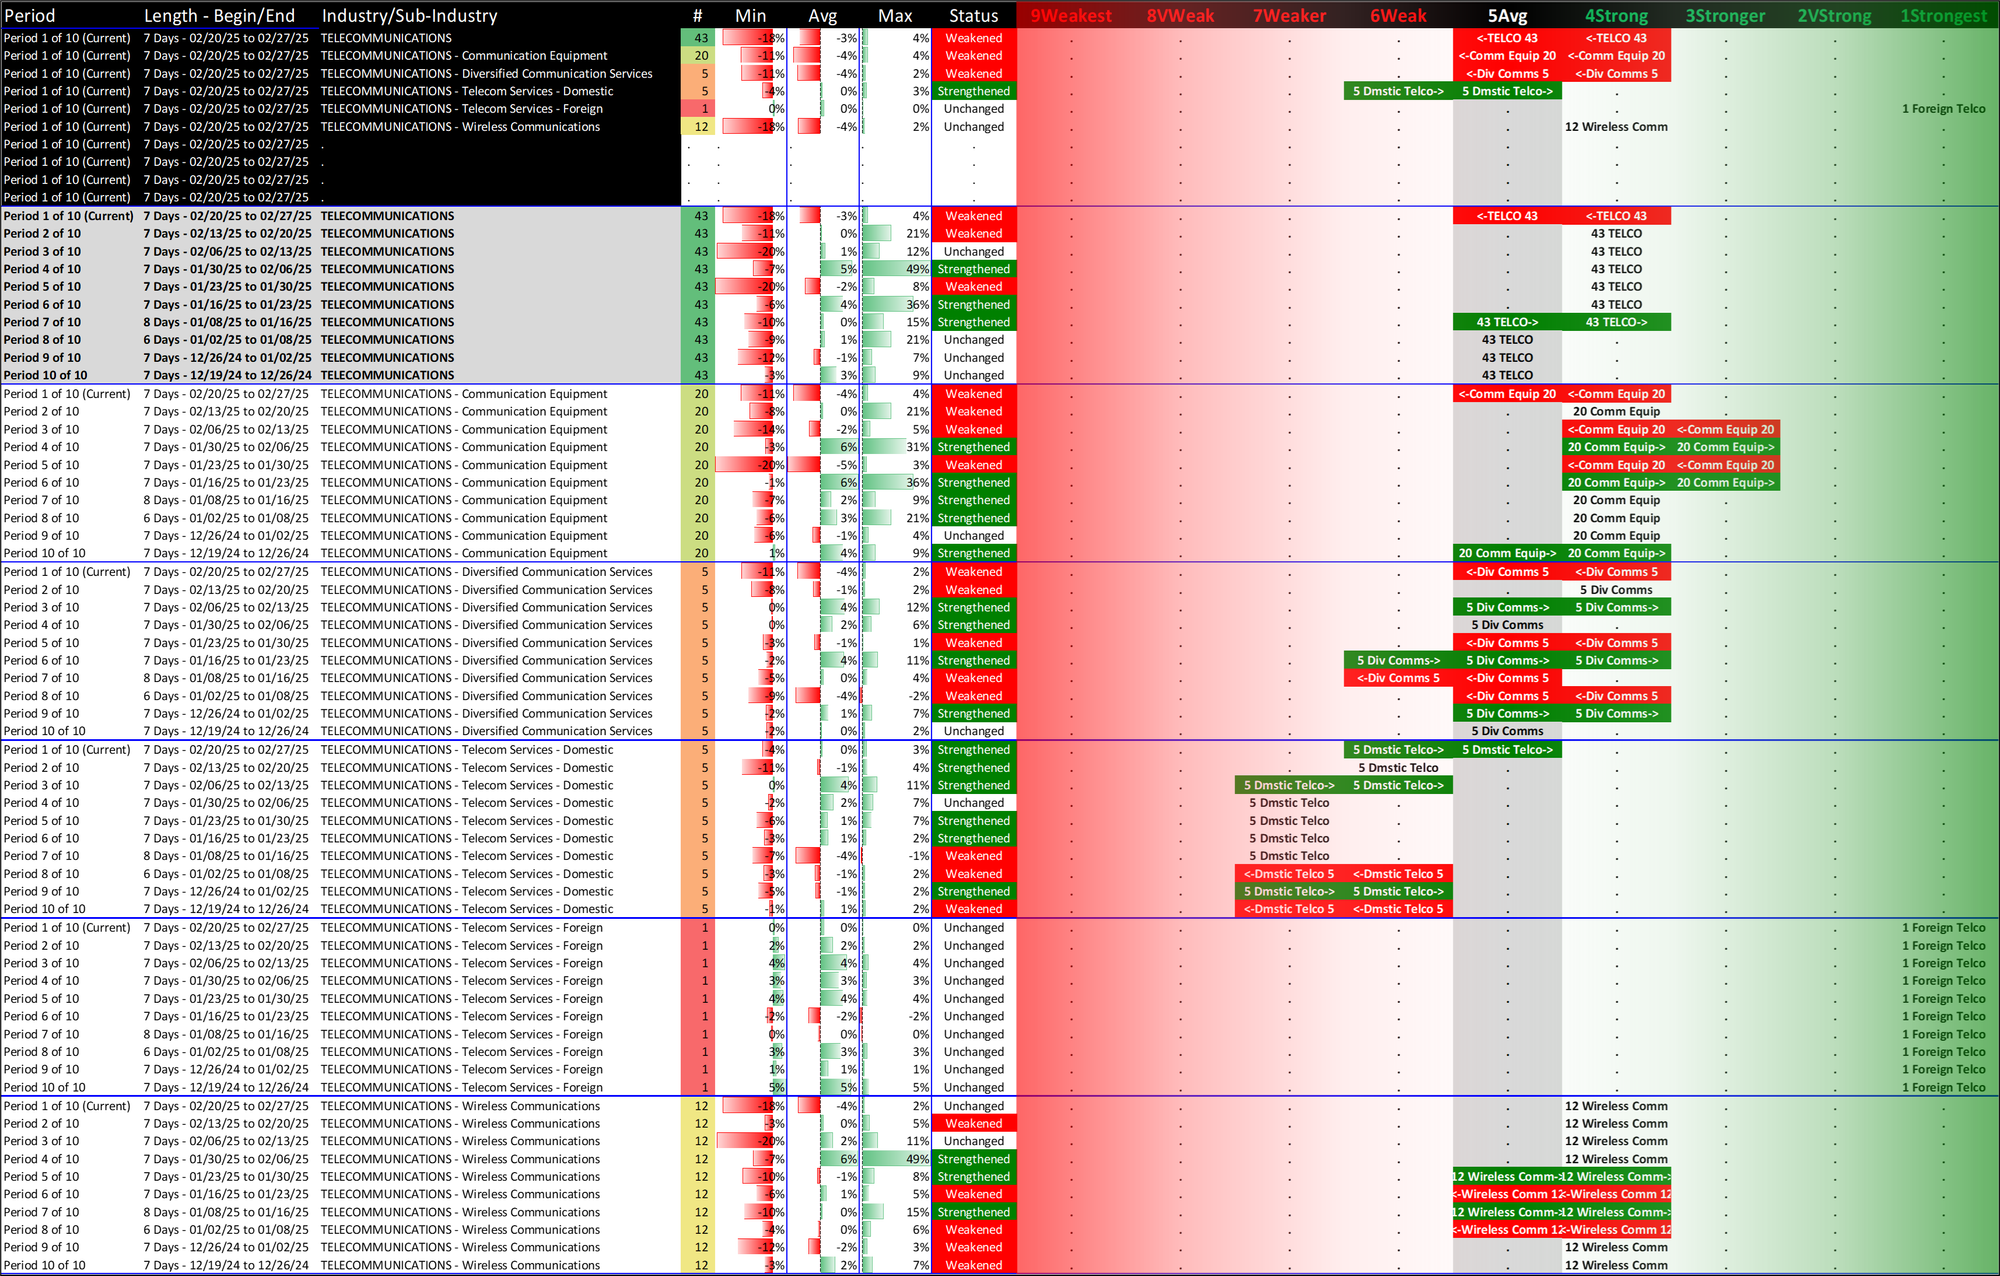Select the 9Weakest column header
Image resolution: width=2000 pixels, height=1276 pixels.
[1070, 15]
